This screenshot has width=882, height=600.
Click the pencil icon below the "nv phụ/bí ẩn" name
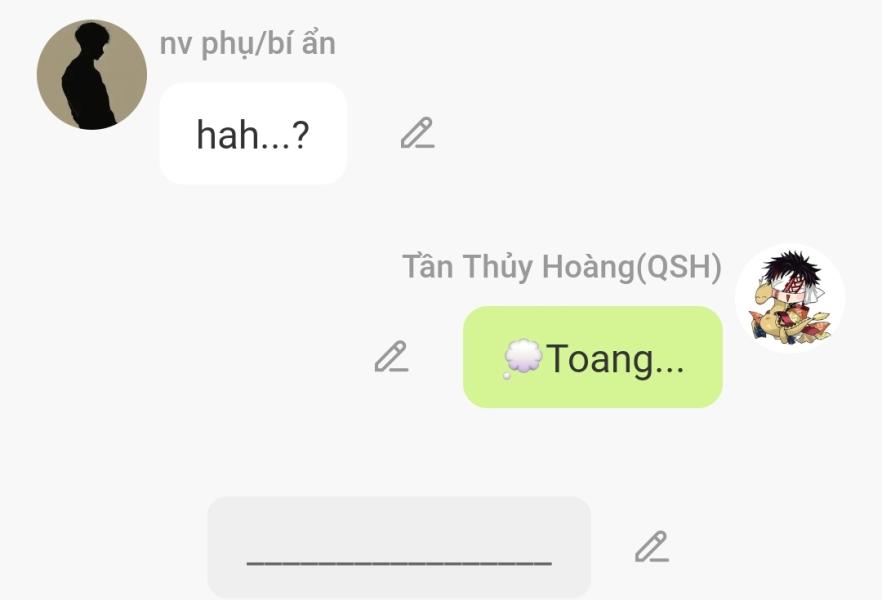[x=417, y=133]
